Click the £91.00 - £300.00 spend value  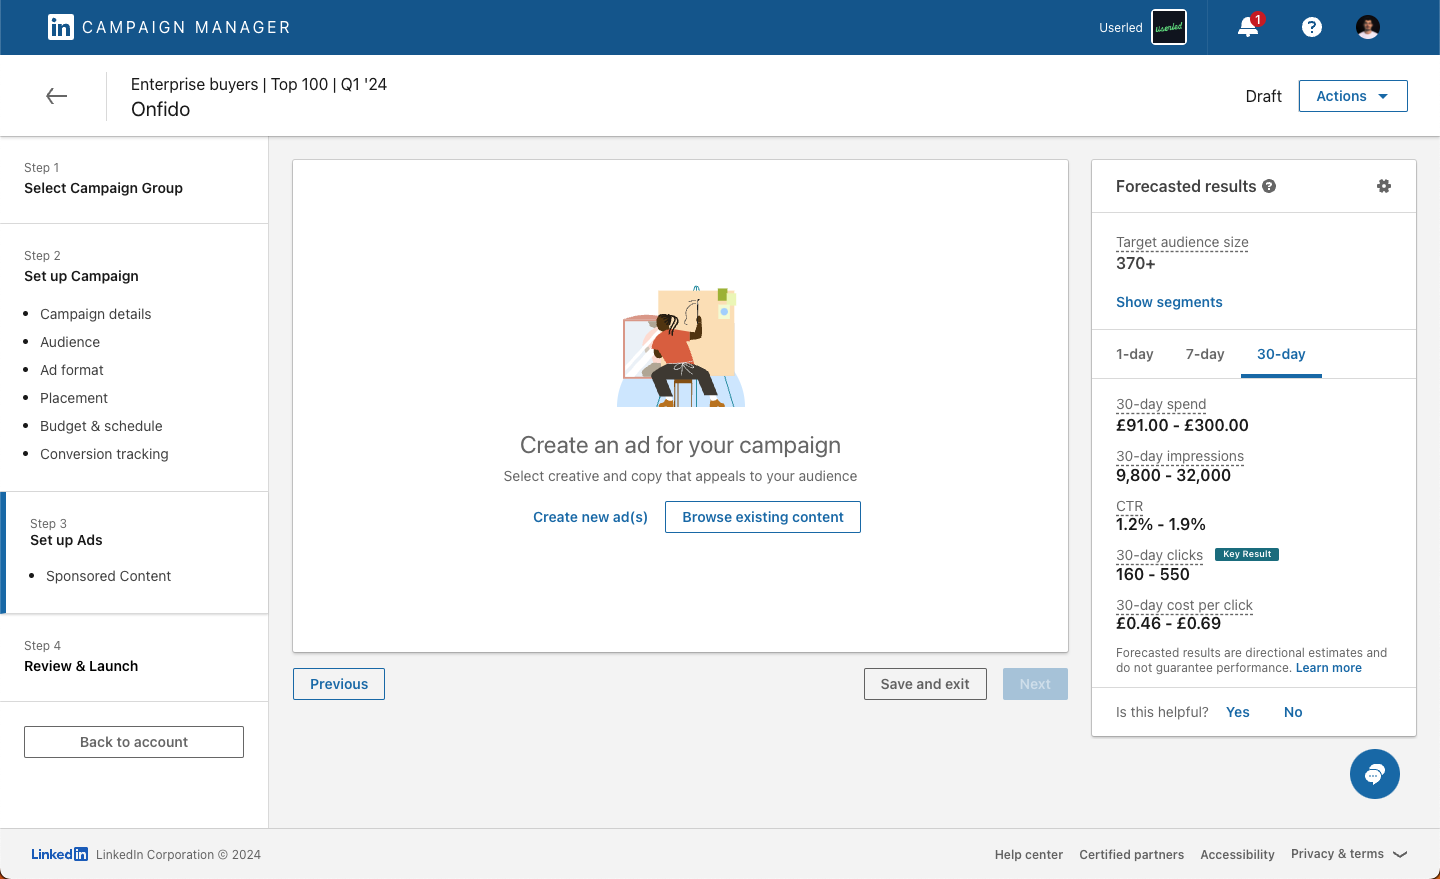click(1182, 425)
